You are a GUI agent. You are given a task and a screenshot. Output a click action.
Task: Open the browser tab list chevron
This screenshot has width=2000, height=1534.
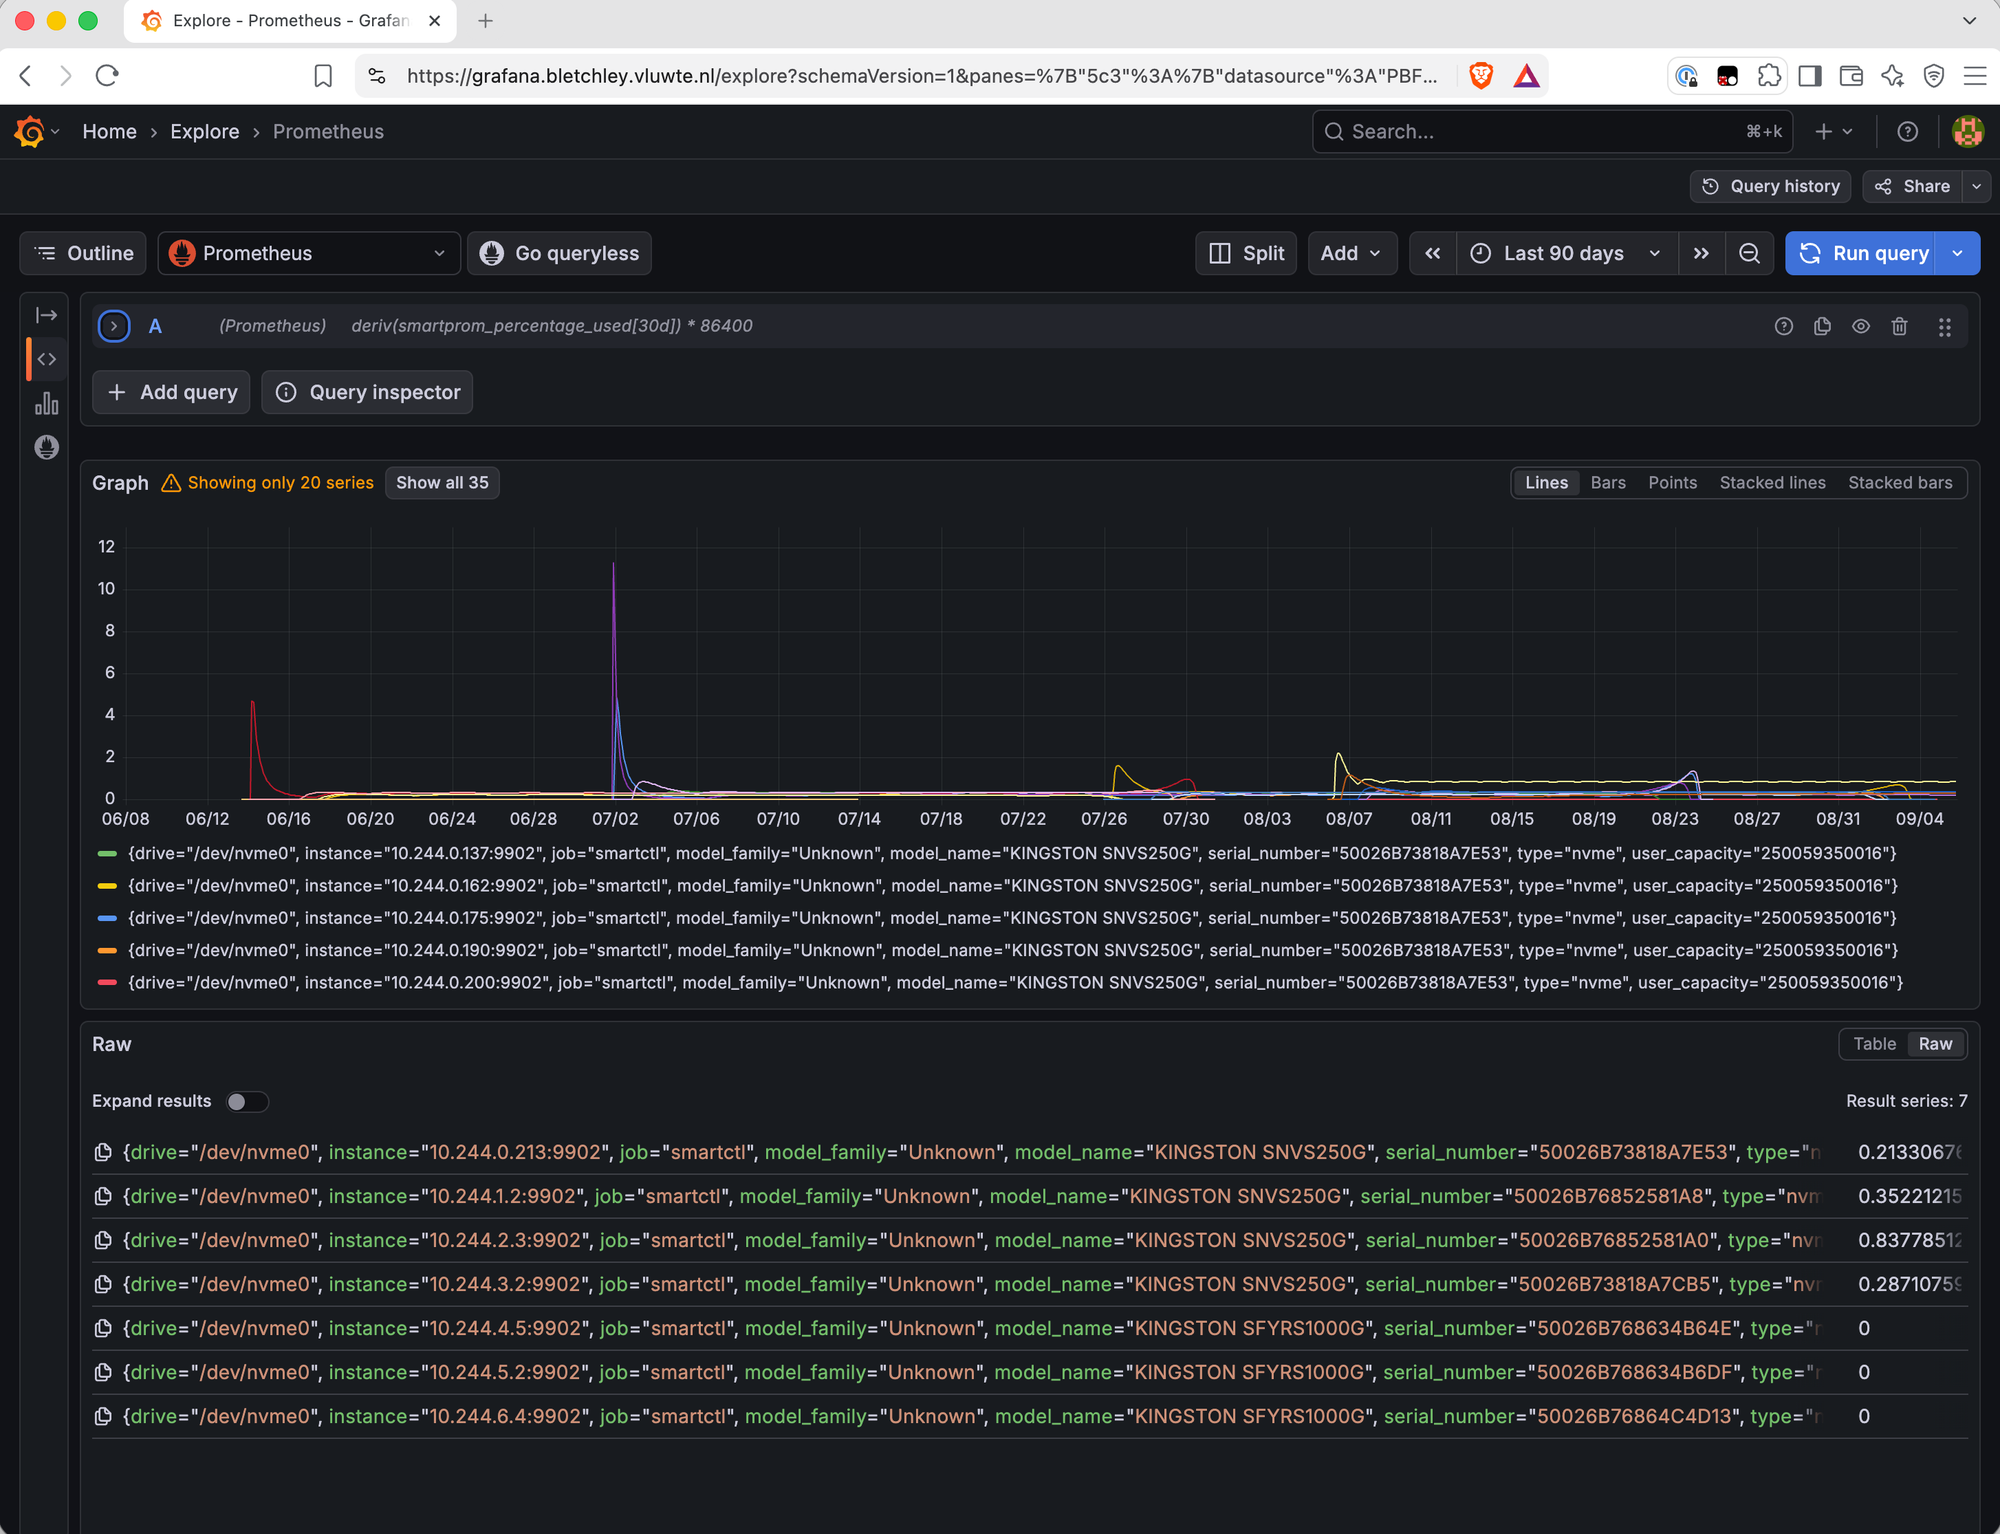coord(1969,20)
